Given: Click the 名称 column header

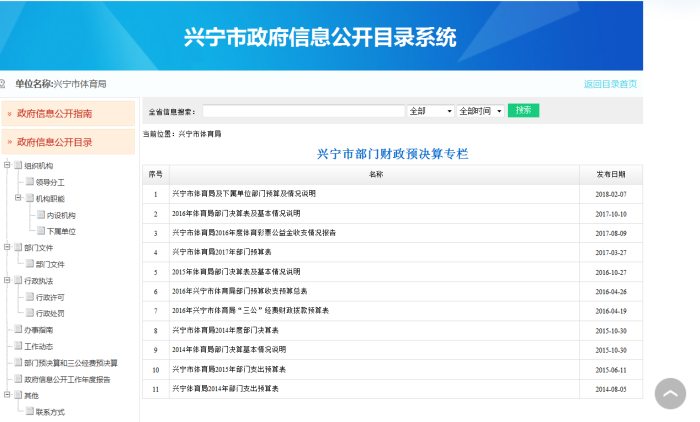Looking at the screenshot, I should [376, 174].
